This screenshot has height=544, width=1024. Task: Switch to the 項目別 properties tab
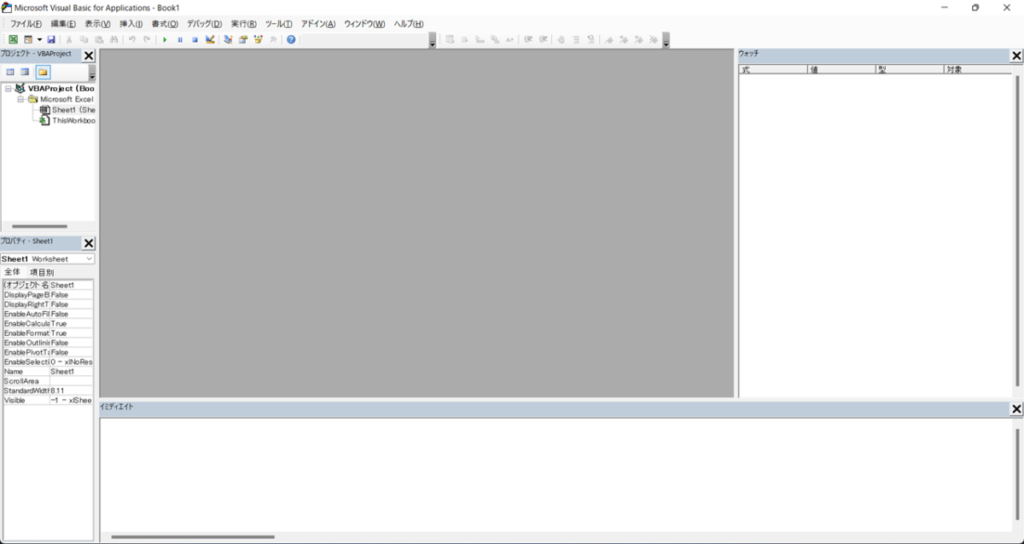pyautogui.click(x=42, y=272)
